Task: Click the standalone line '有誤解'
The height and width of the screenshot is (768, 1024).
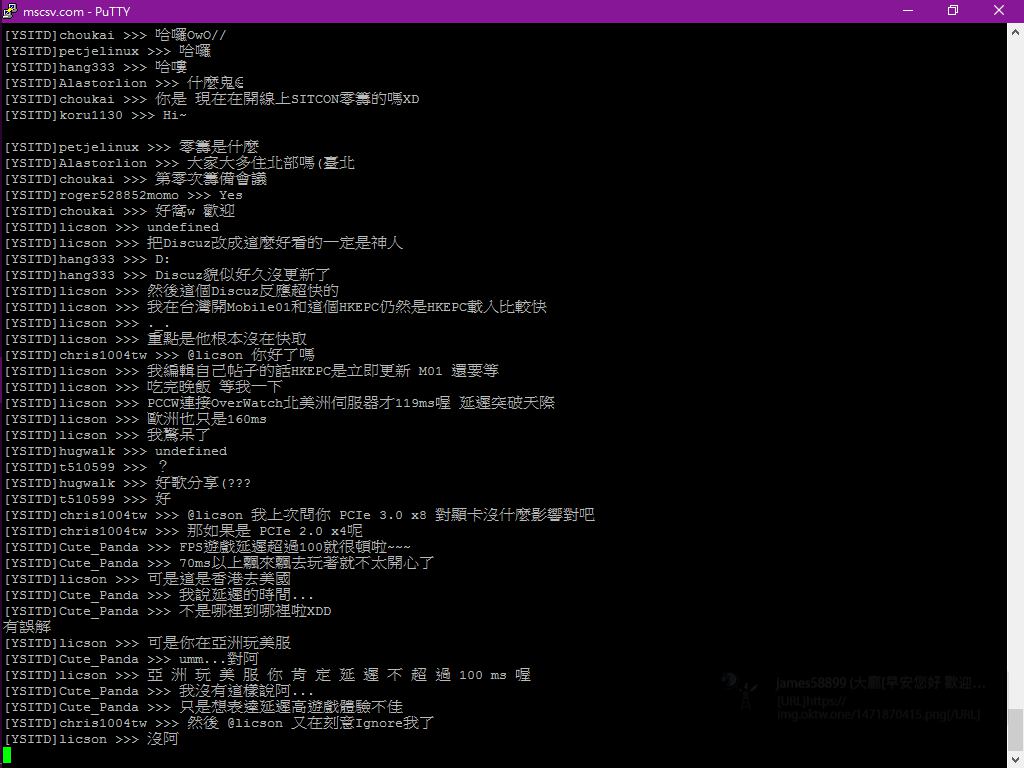Action: pyautogui.click(x=27, y=627)
